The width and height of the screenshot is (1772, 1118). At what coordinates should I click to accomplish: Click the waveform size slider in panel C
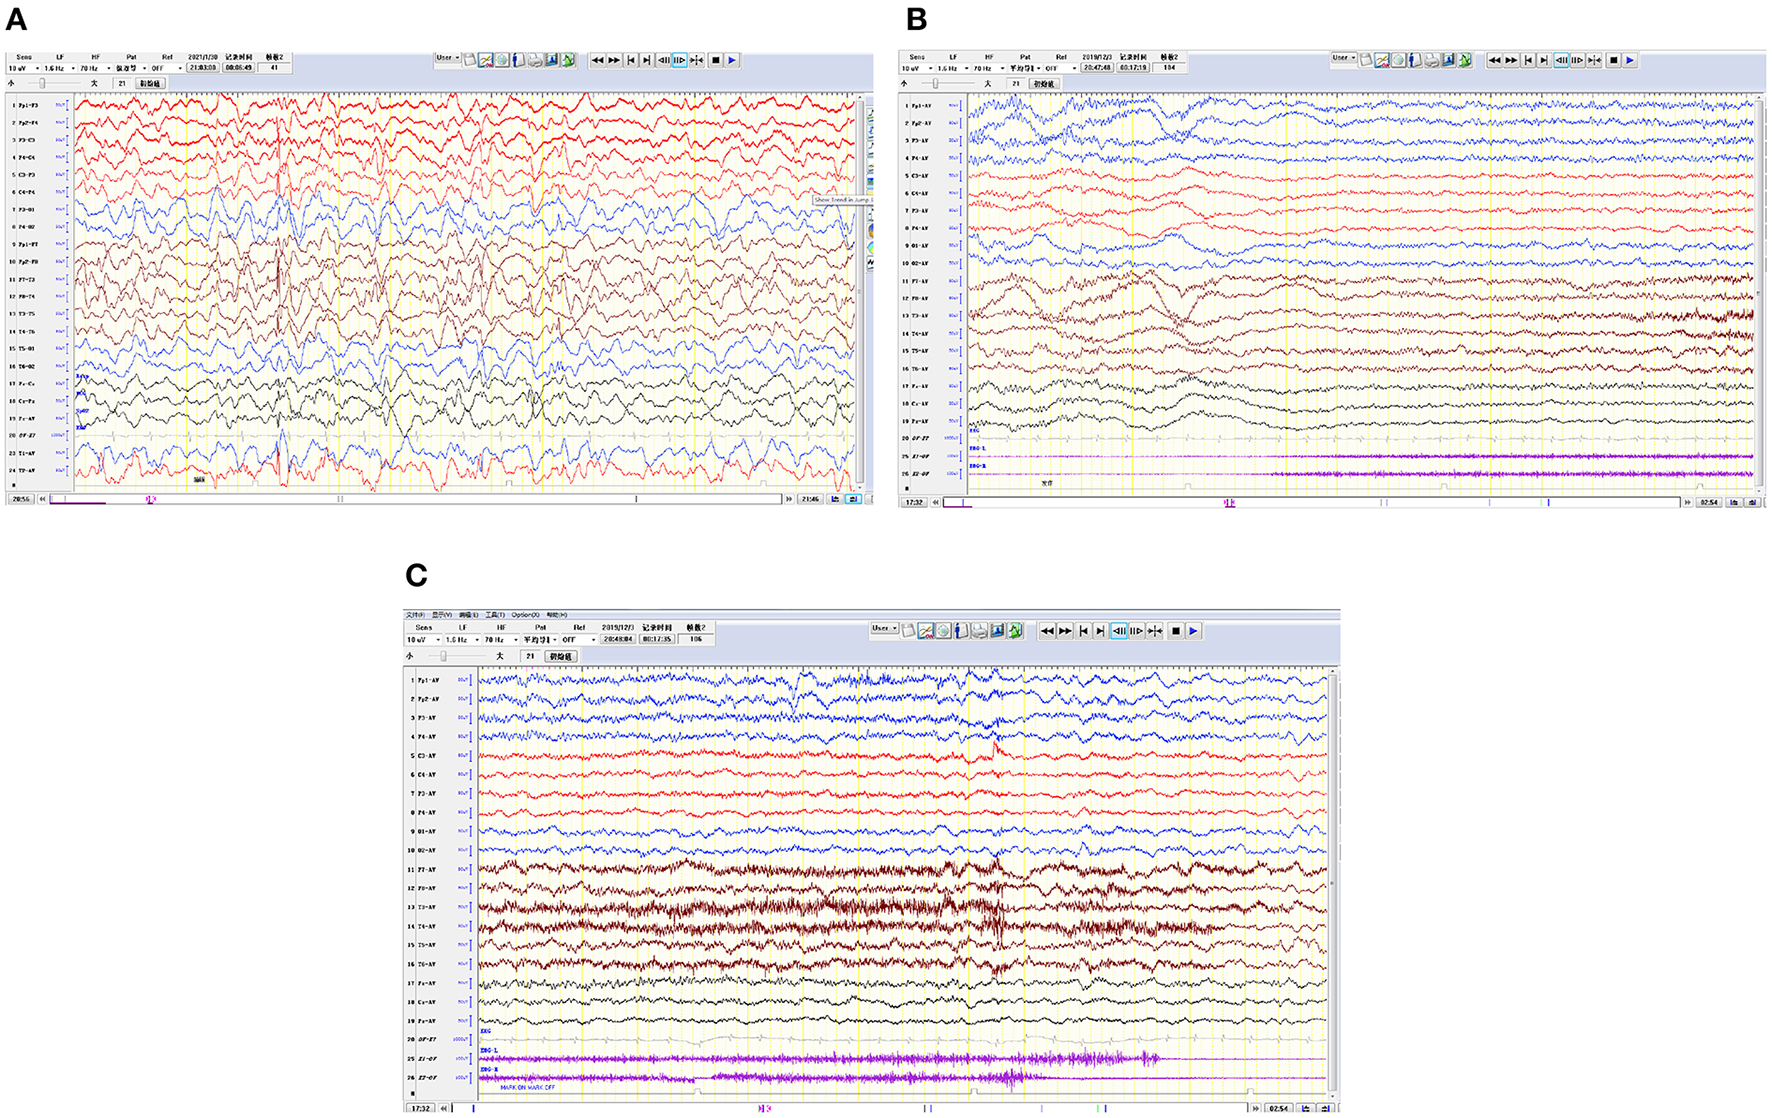(443, 657)
